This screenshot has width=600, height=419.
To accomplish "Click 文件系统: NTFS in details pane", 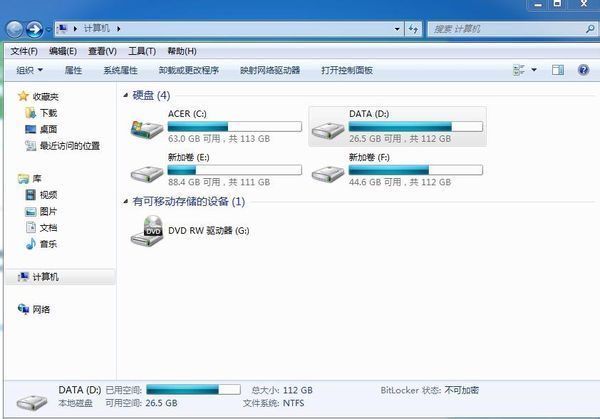I will pos(274,403).
